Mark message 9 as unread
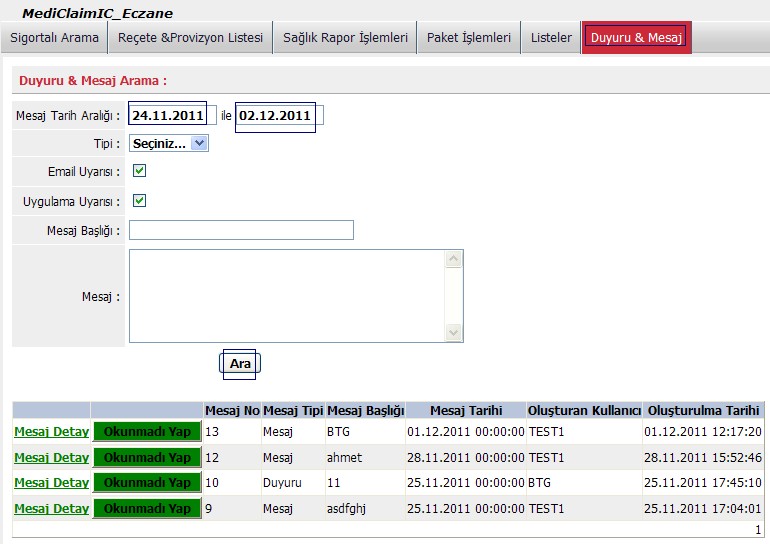Image resolution: width=770 pixels, height=544 pixels. tap(147, 509)
